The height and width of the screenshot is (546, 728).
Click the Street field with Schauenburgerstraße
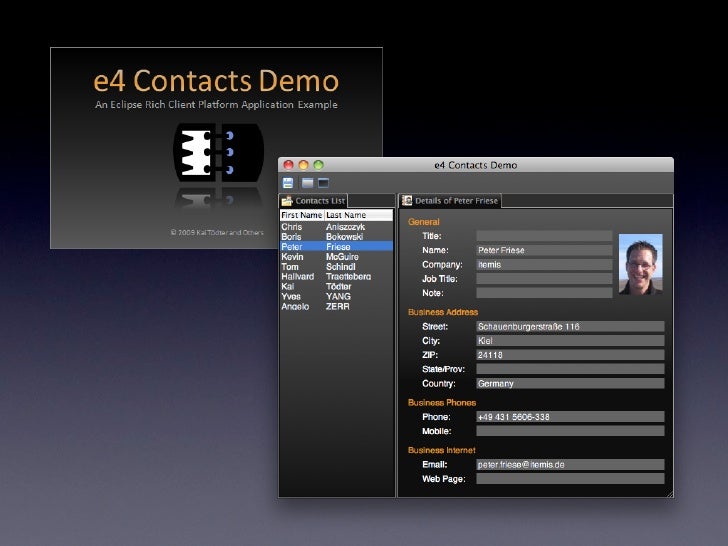pos(570,326)
